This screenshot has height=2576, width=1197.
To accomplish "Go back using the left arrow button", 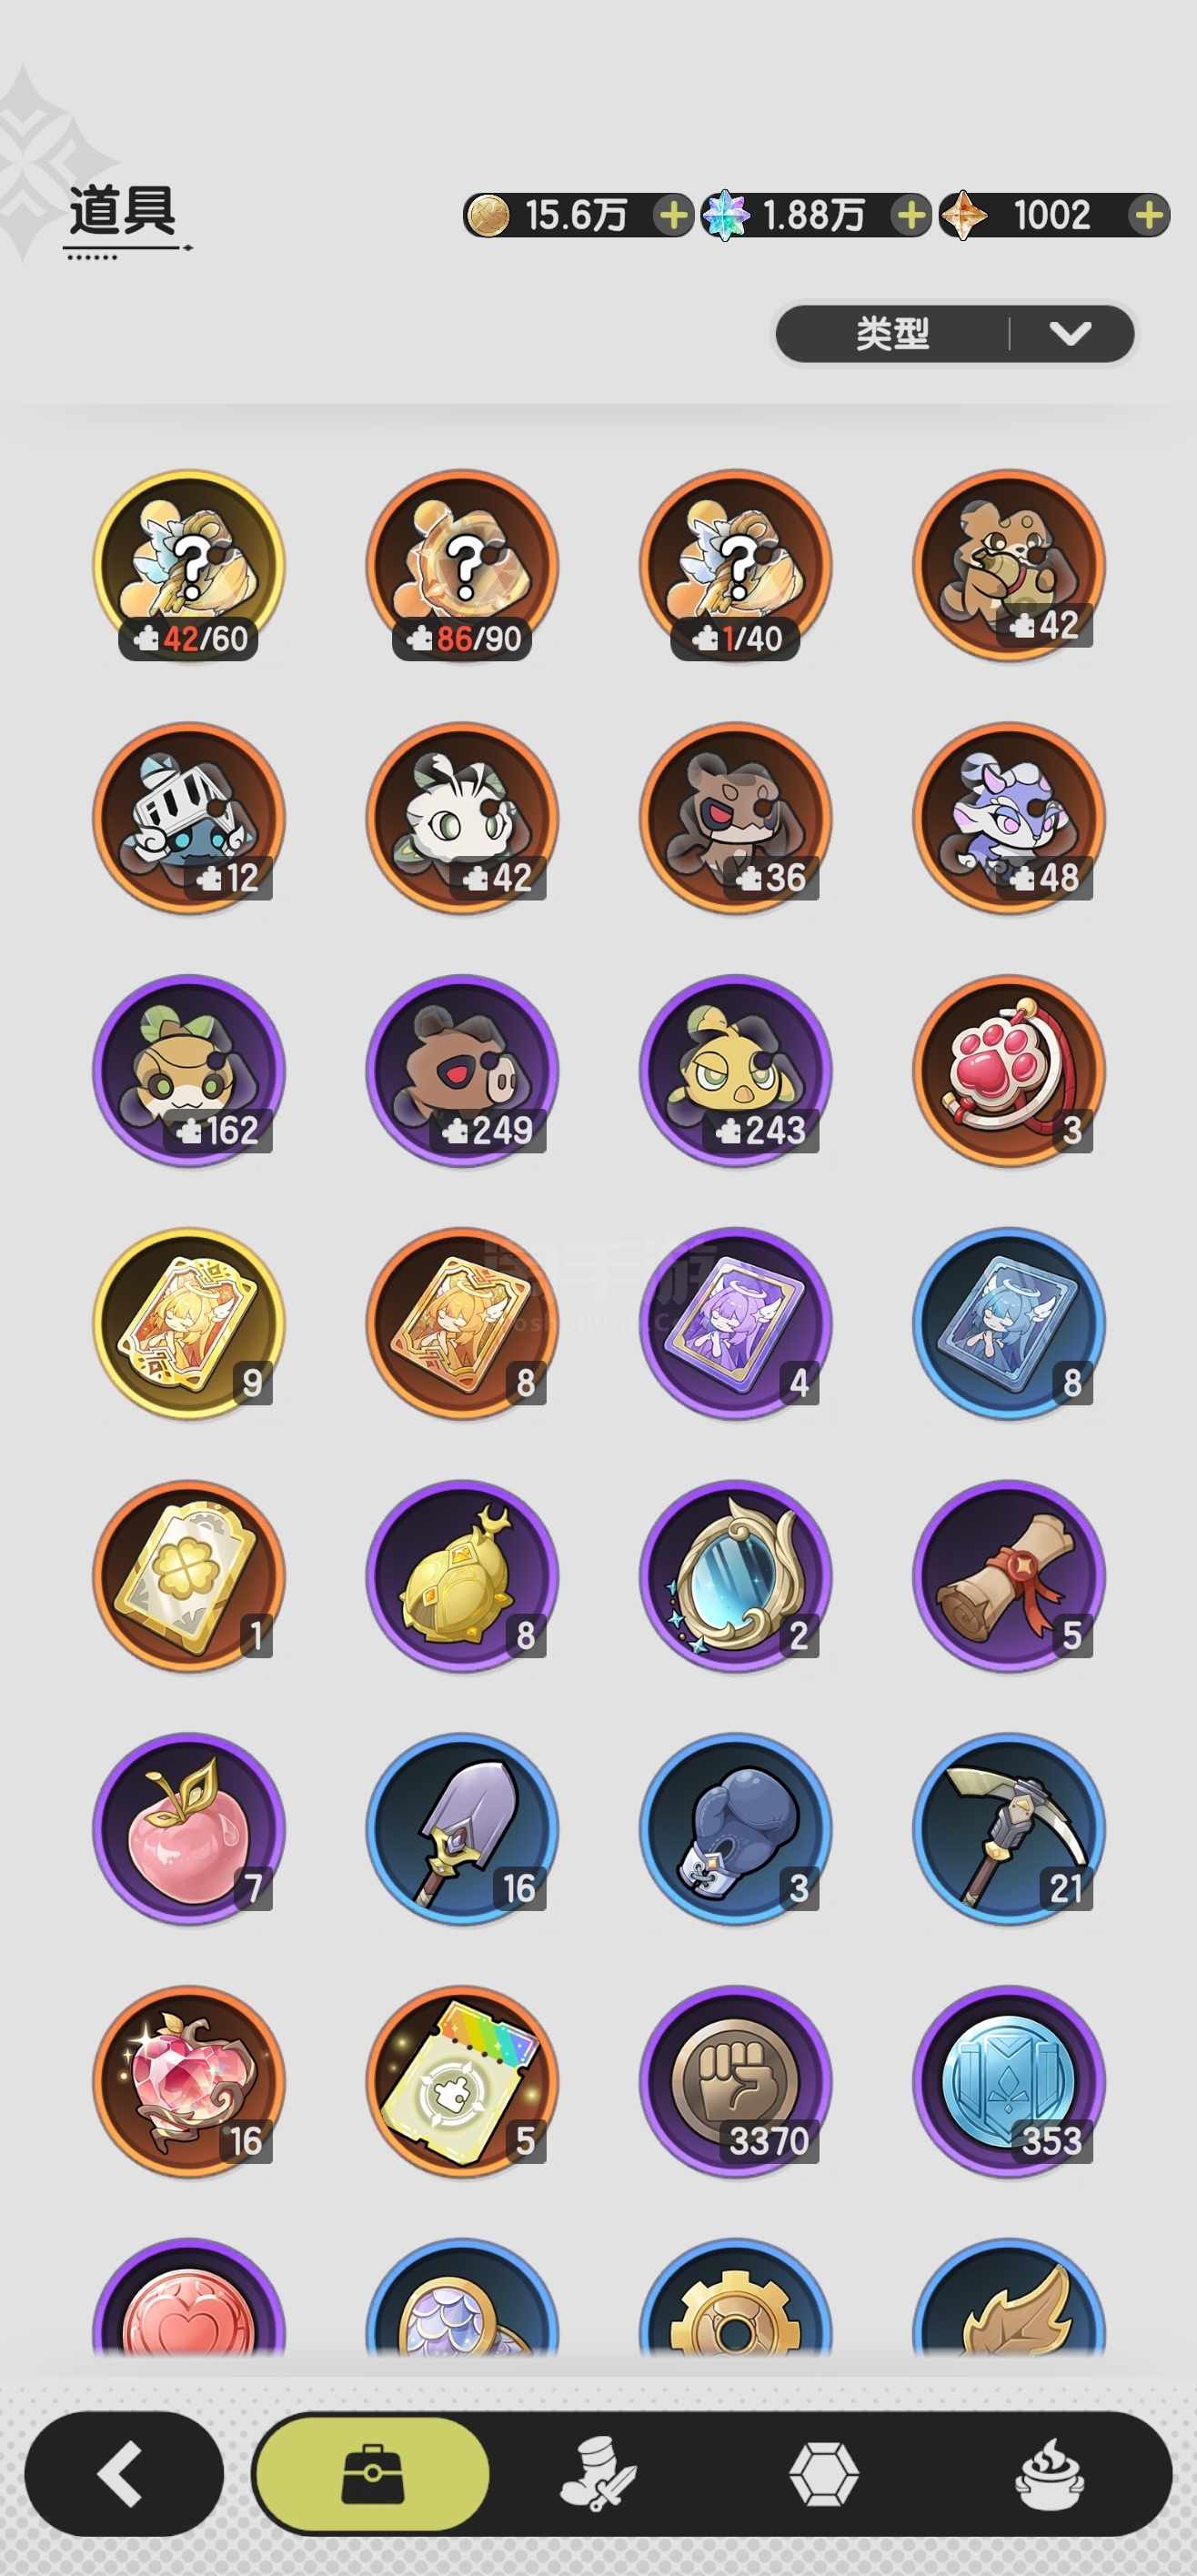I will coord(123,2474).
